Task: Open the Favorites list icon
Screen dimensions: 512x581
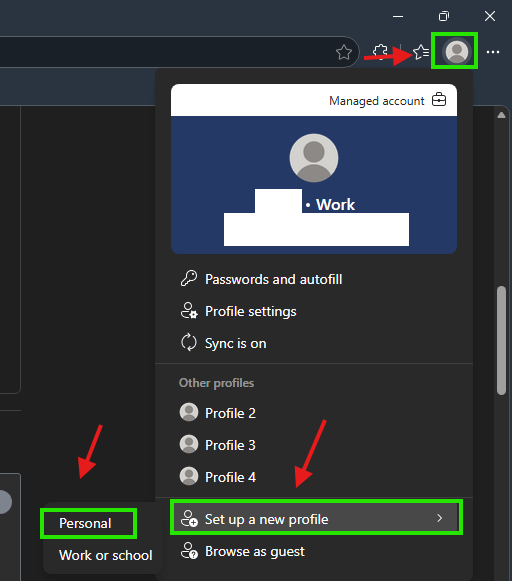Action: (x=421, y=52)
